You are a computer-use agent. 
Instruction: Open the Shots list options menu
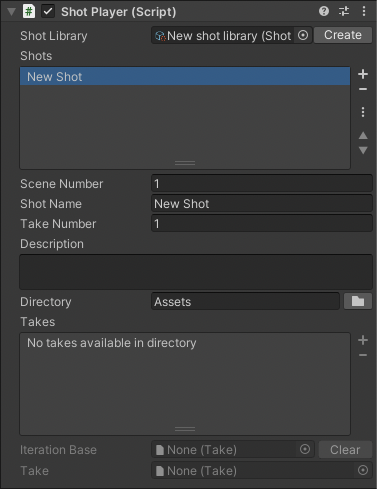tap(363, 112)
